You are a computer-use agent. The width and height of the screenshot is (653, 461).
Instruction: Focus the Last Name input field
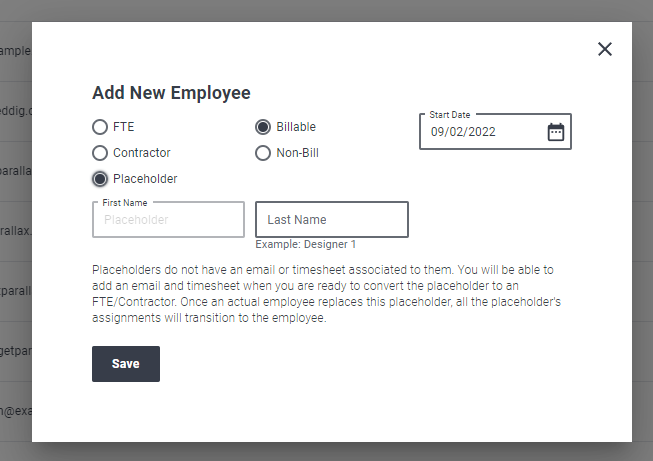(332, 219)
